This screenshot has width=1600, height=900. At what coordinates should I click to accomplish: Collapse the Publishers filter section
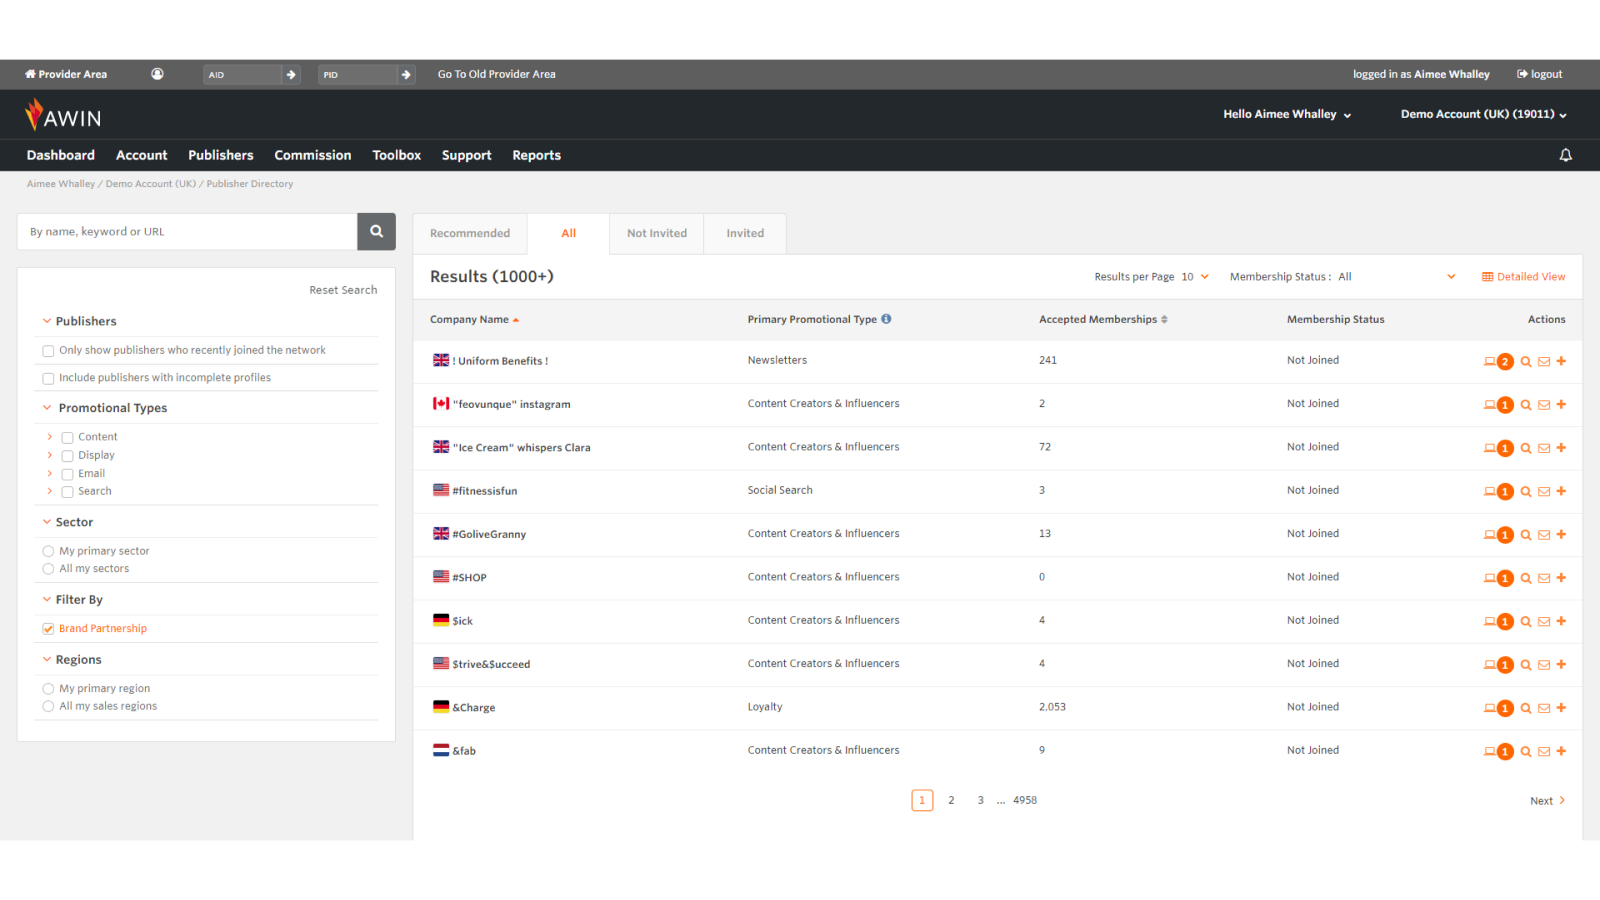click(47, 321)
